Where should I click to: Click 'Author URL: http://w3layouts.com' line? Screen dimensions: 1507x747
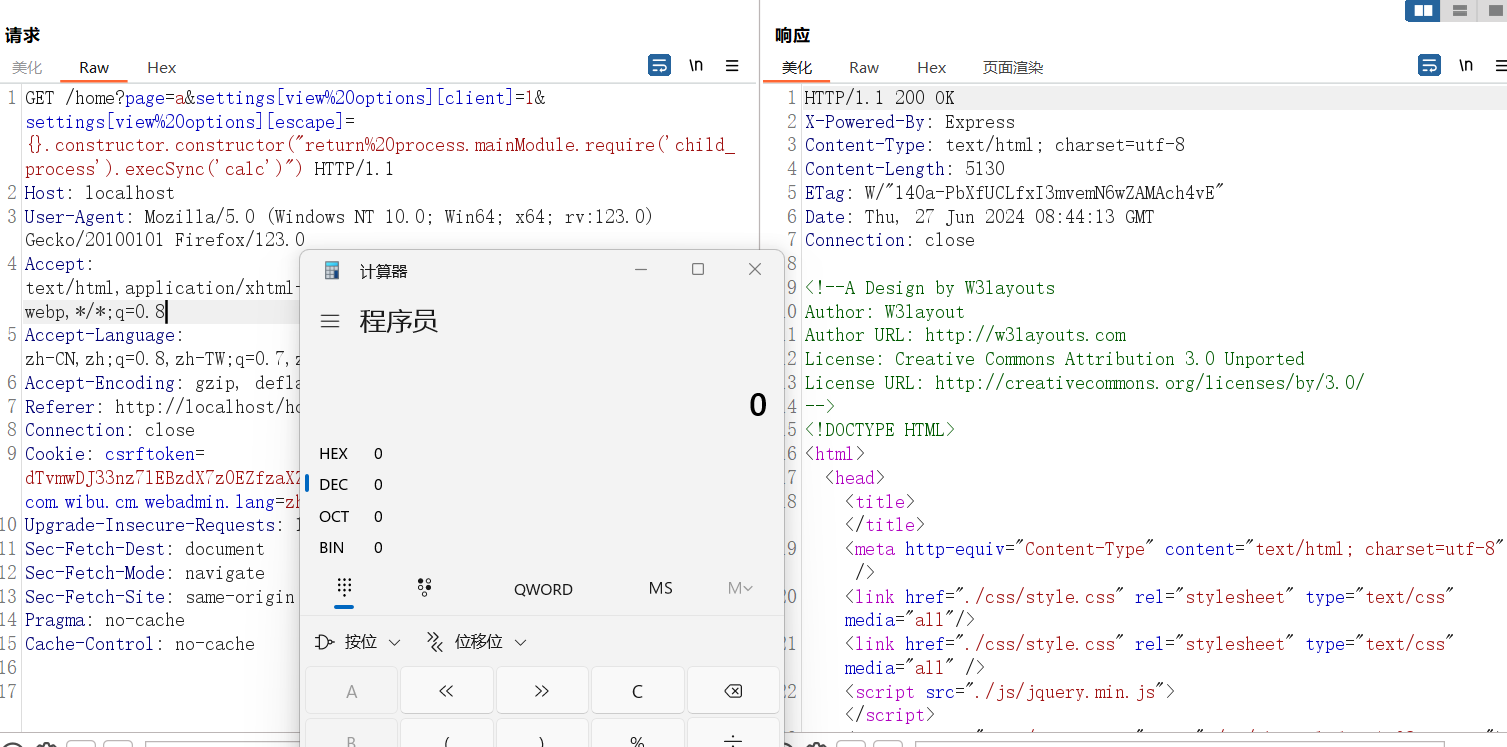click(966, 335)
